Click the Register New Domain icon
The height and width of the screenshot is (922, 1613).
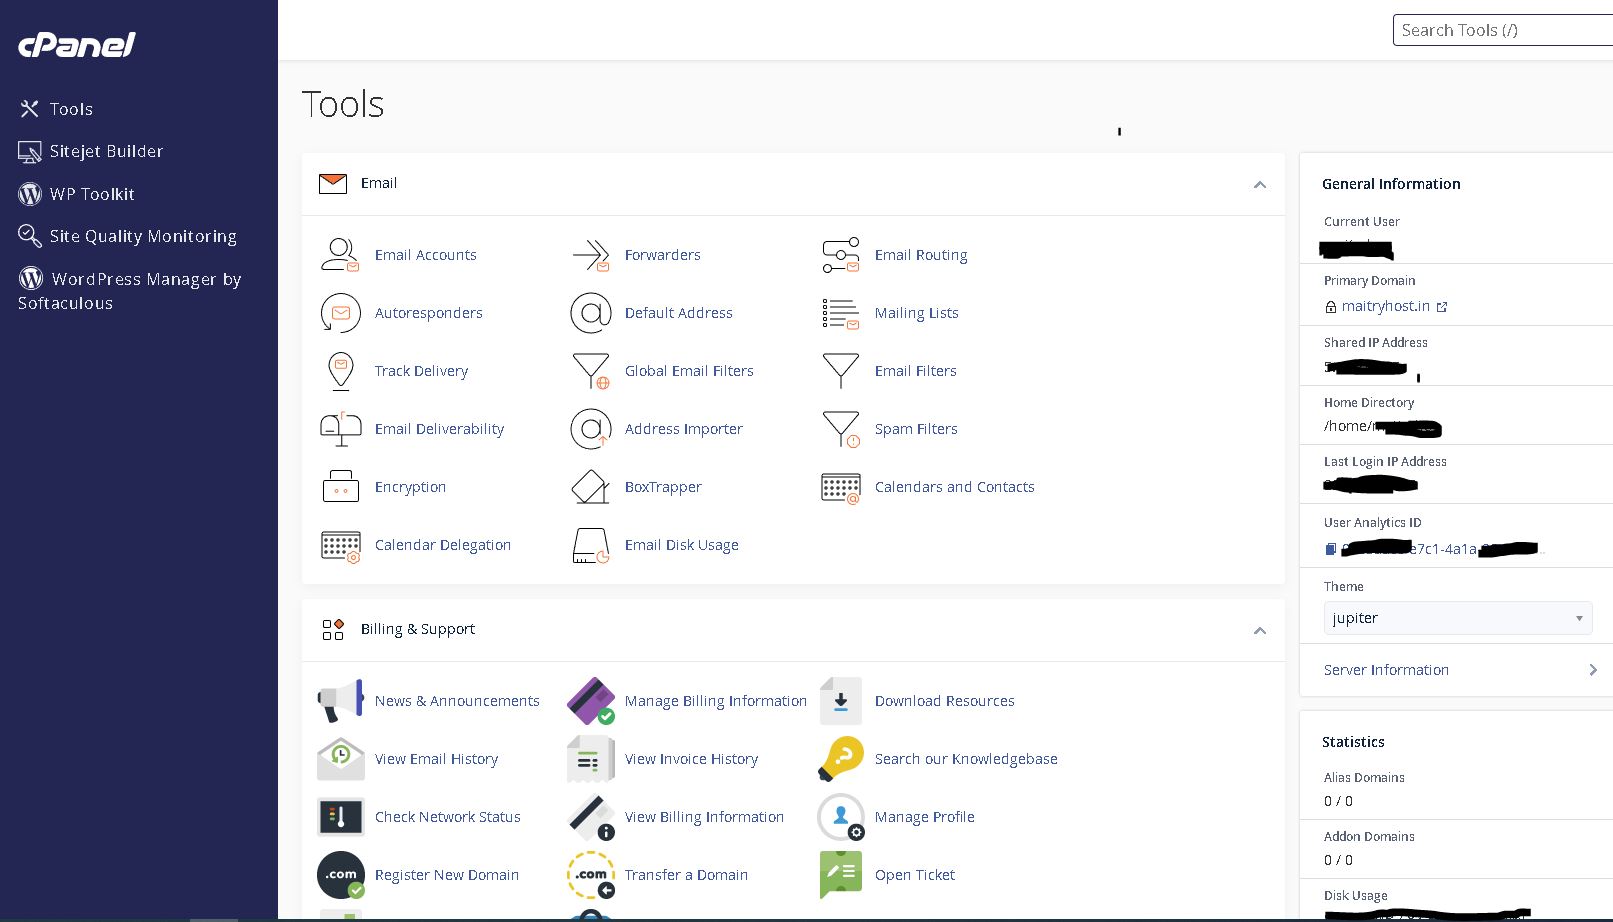340,875
